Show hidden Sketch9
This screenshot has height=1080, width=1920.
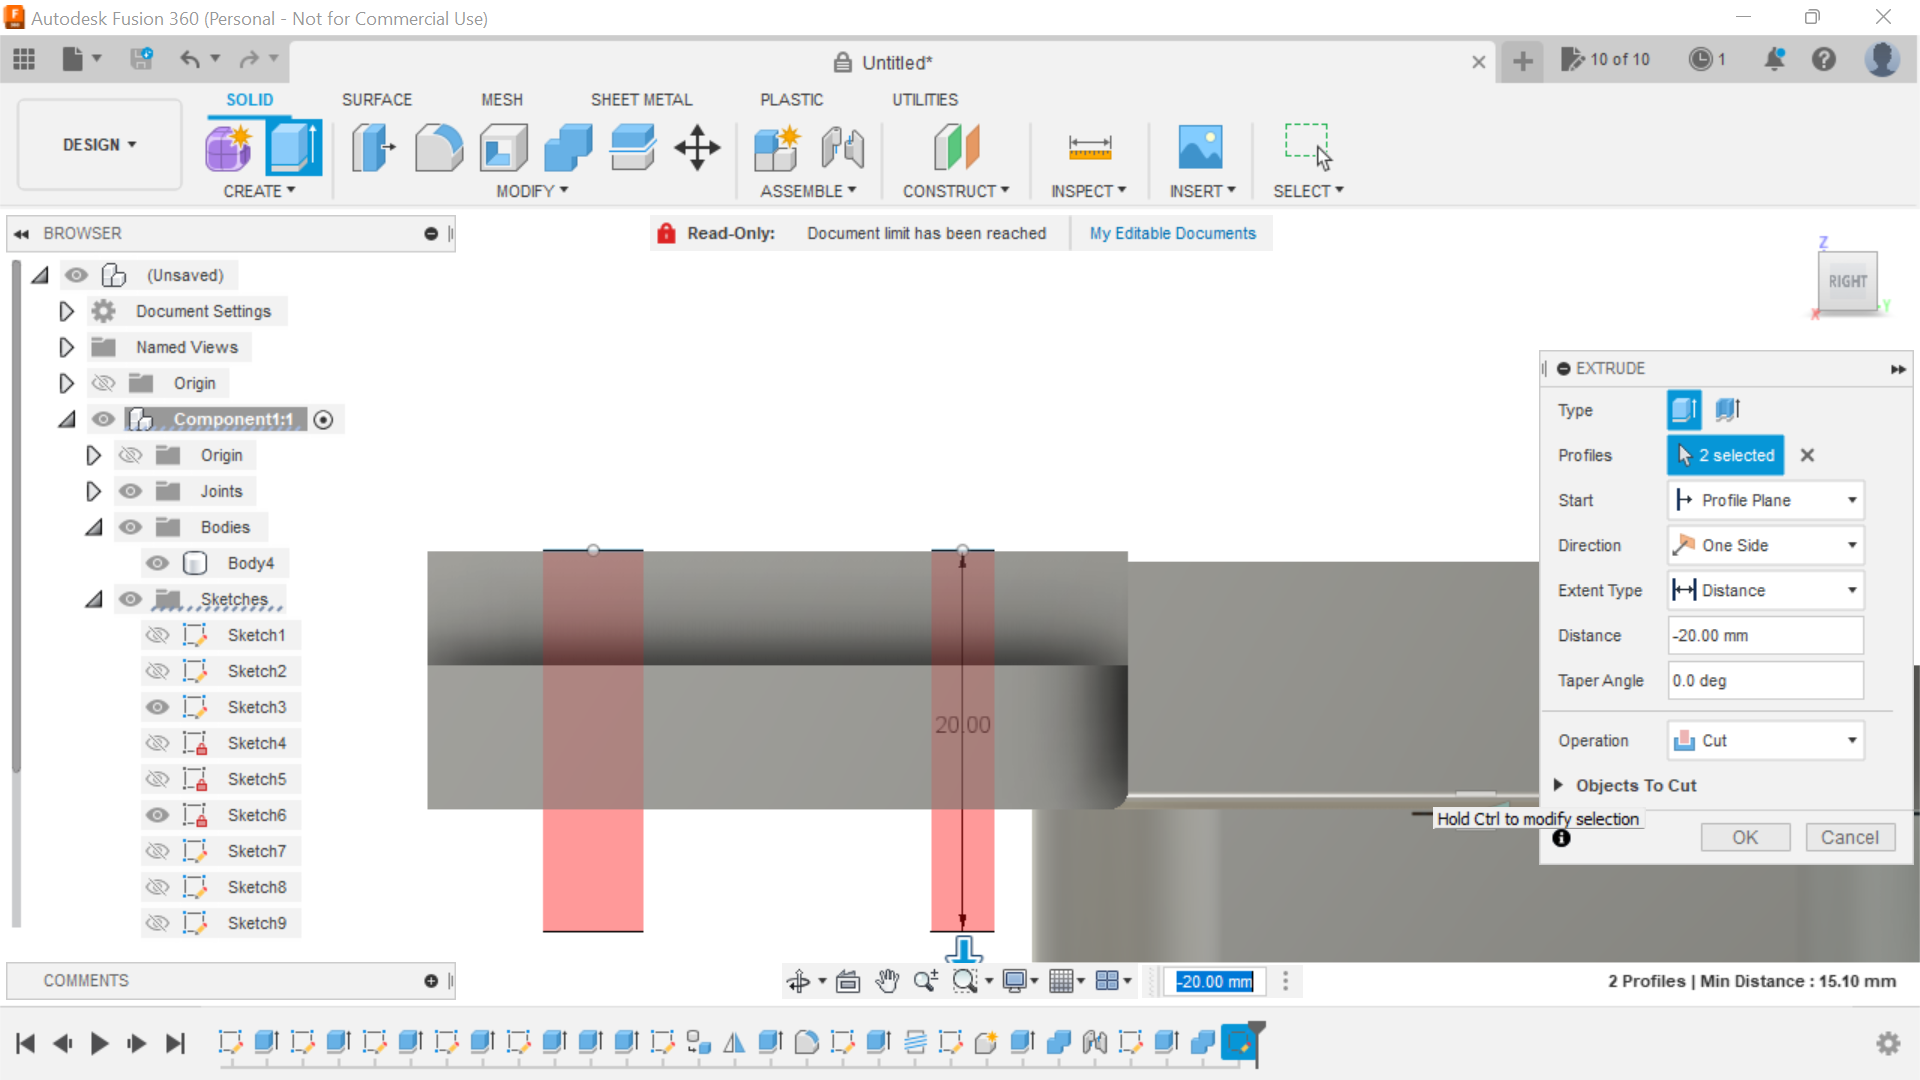[x=157, y=923]
